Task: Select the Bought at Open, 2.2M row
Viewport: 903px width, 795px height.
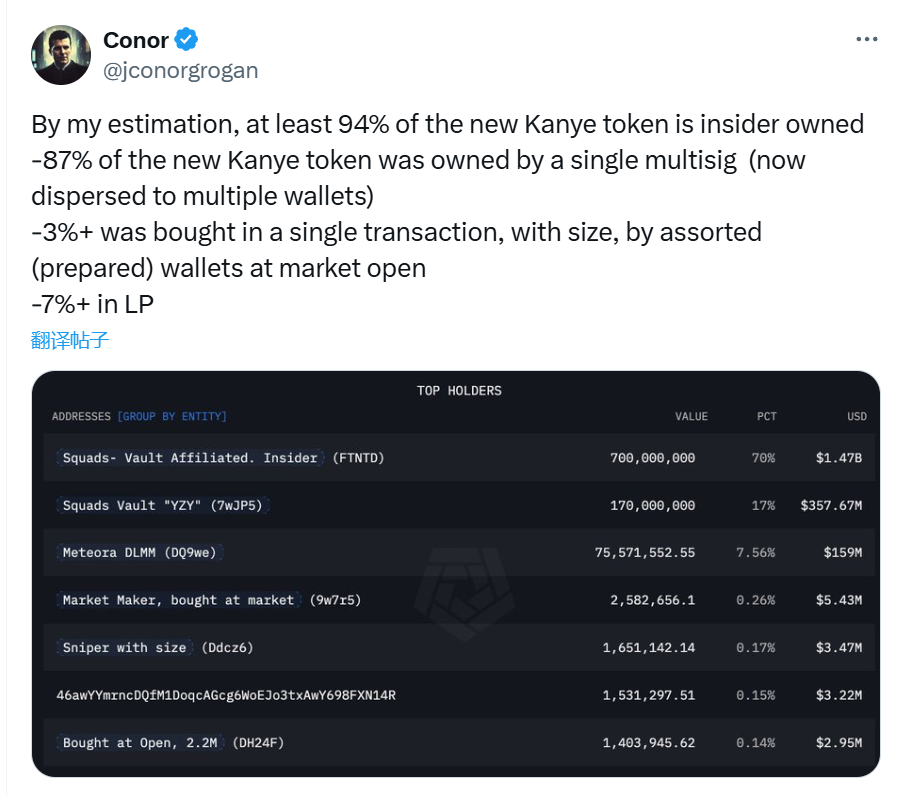Action: [x=141, y=743]
